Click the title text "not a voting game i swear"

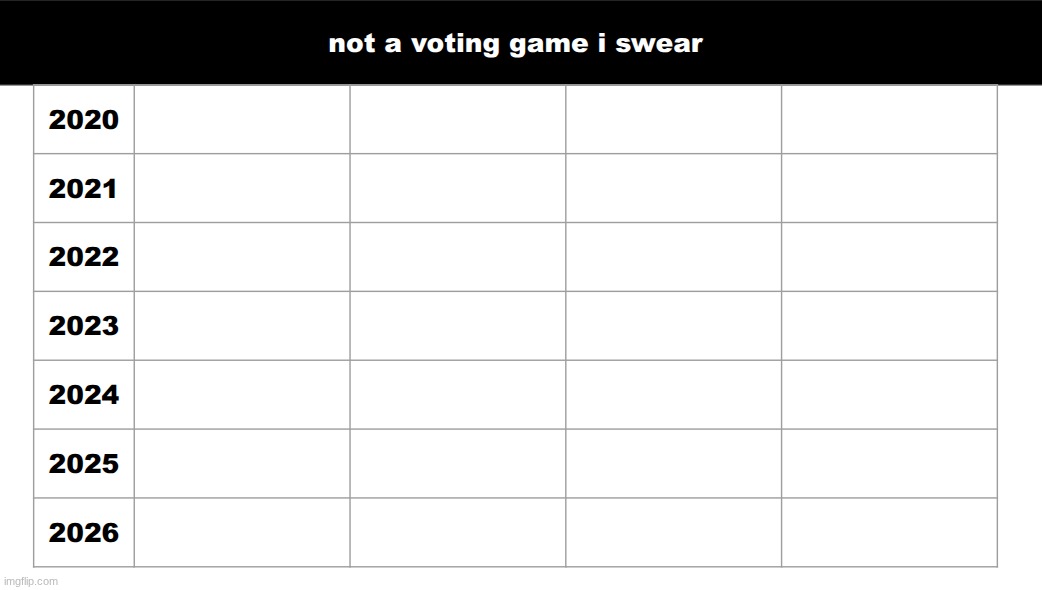pos(515,44)
